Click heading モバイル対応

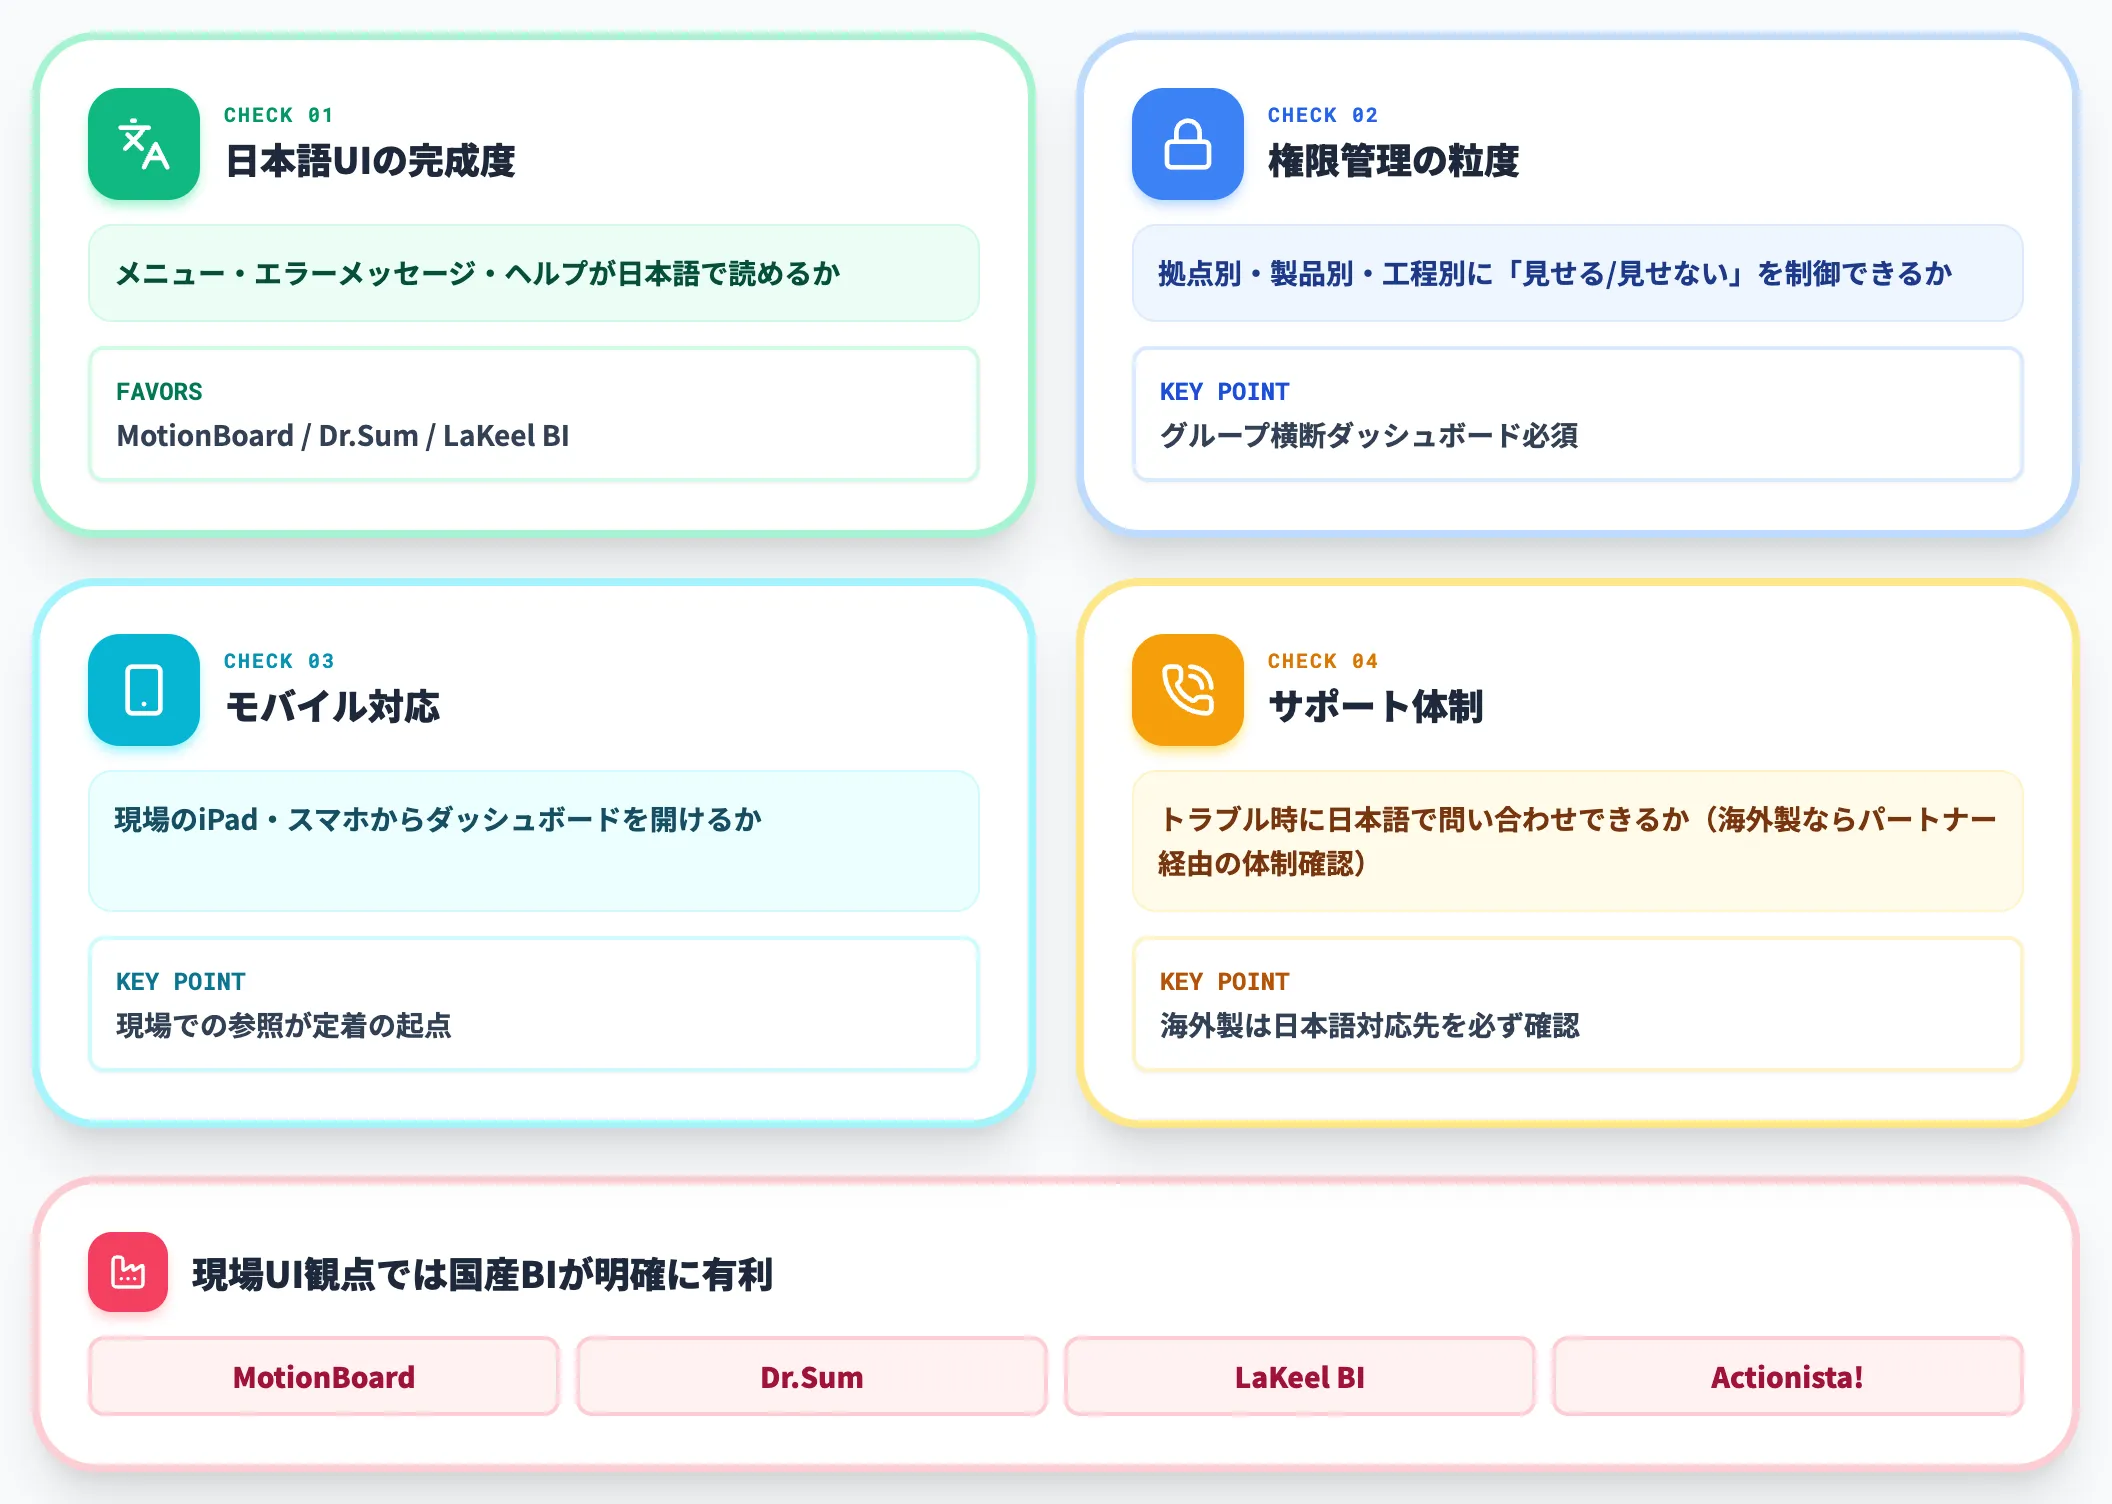coord(333,707)
